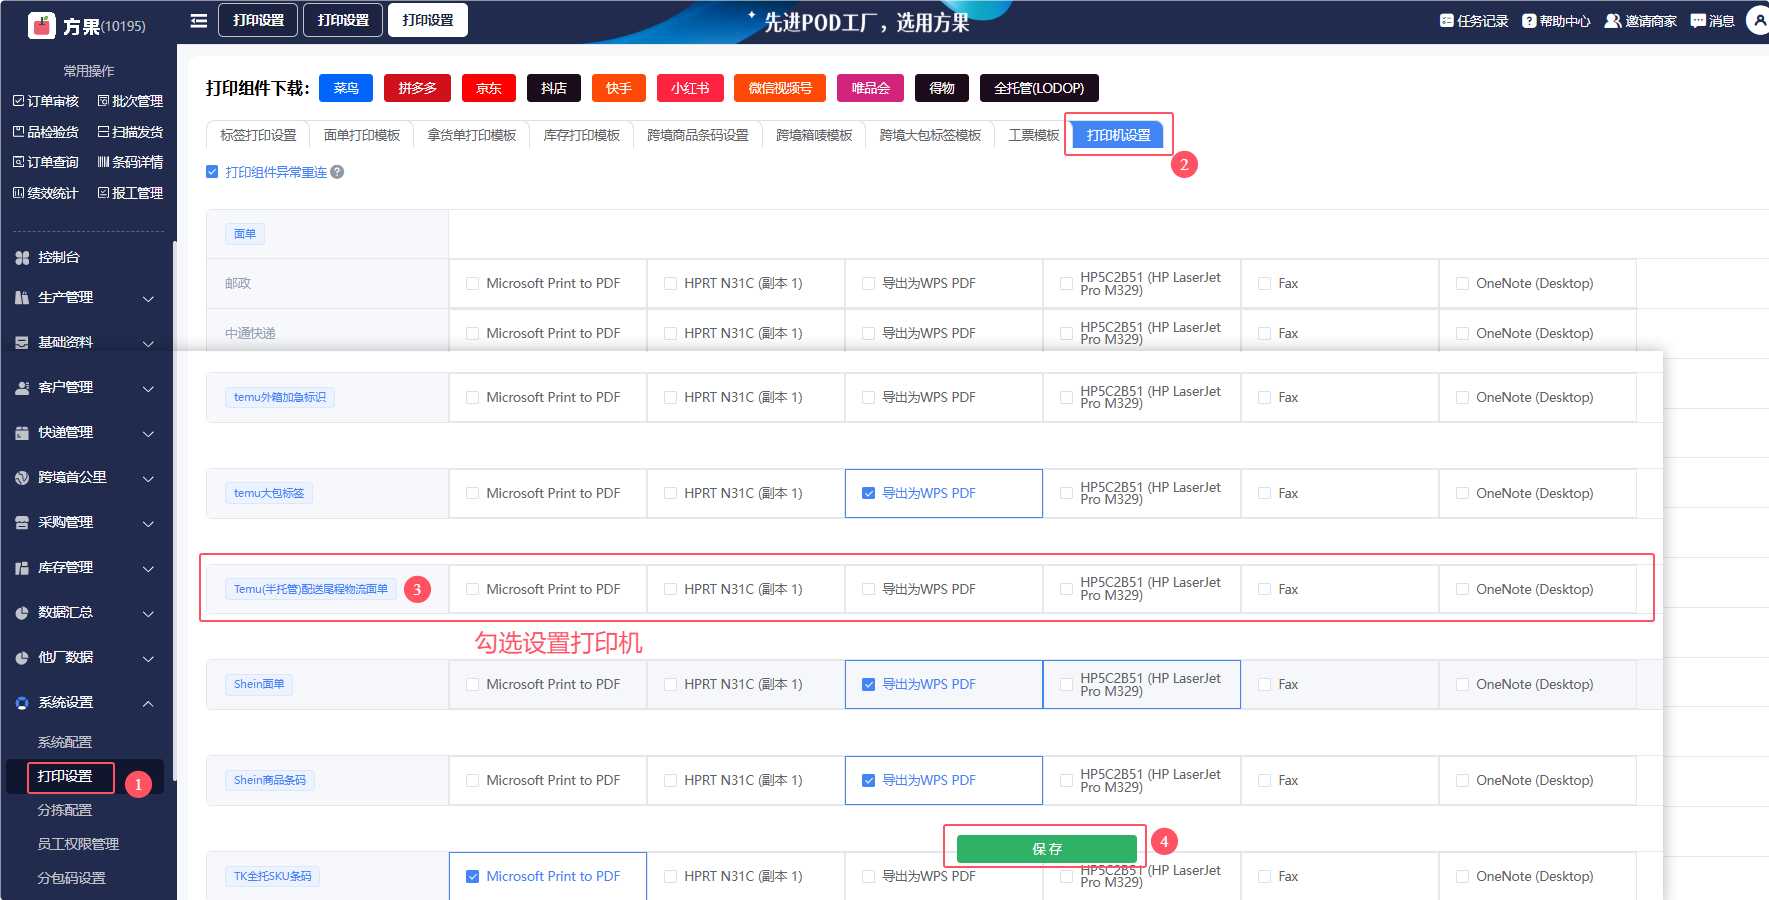Click the 客户管理 sidebar icon
This screenshot has height=900, width=1769.
tap(22, 388)
